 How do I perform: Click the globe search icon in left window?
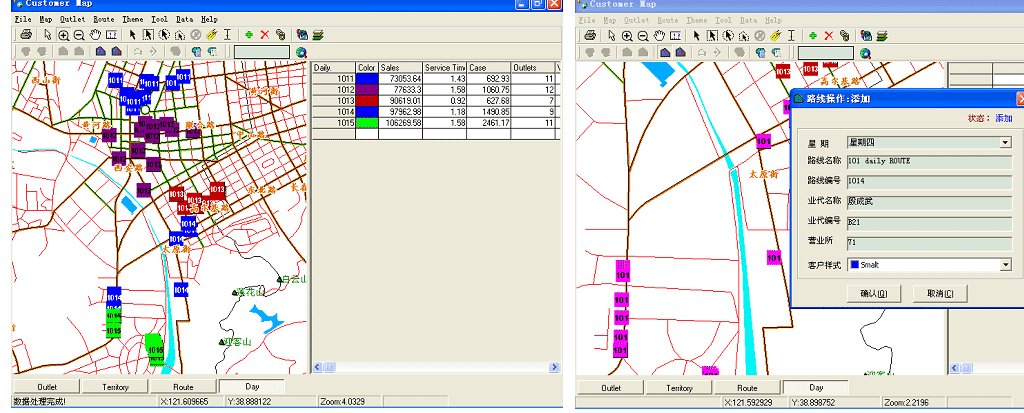click(301, 53)
